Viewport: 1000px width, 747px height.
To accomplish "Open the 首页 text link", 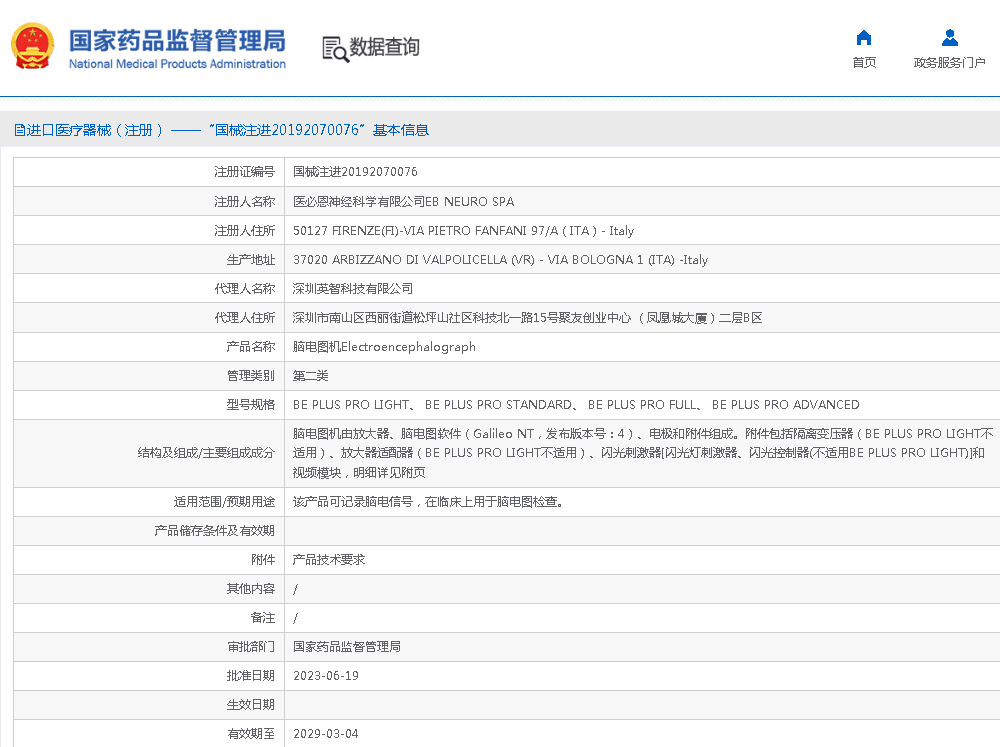I will [x=864, y=63].
